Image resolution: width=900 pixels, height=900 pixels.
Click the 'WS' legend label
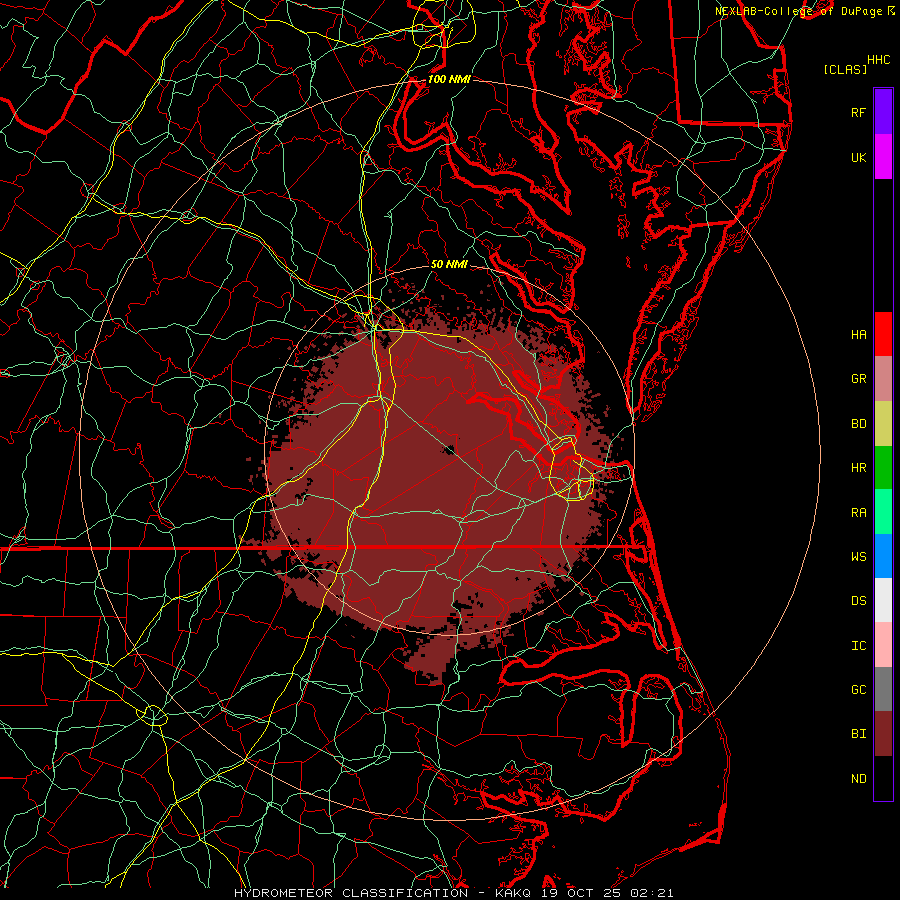tap(859, 557)
